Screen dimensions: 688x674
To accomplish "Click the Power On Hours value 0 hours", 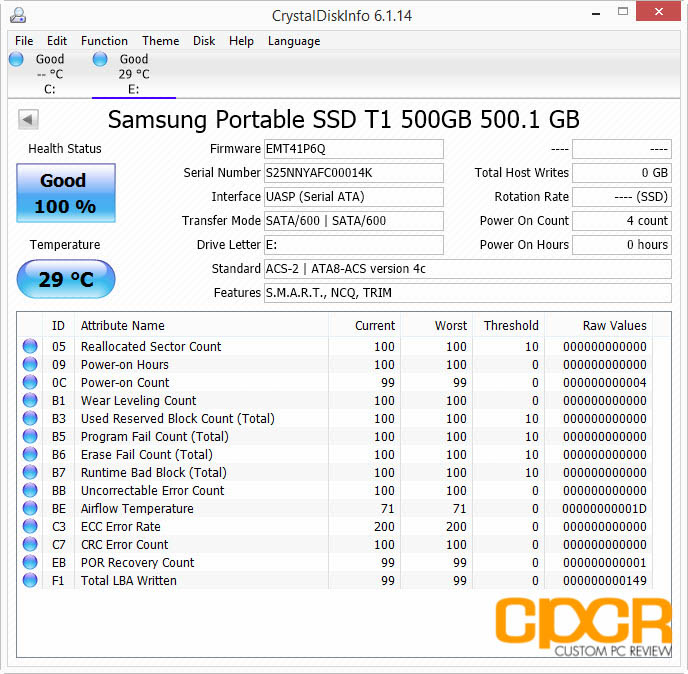I will pyautogui.click(x=622, y=244).
